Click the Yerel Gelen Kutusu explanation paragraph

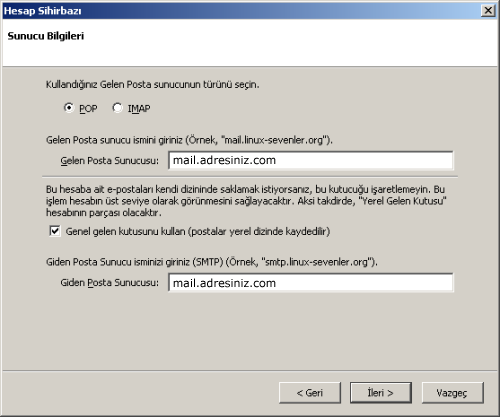point(246,201)
